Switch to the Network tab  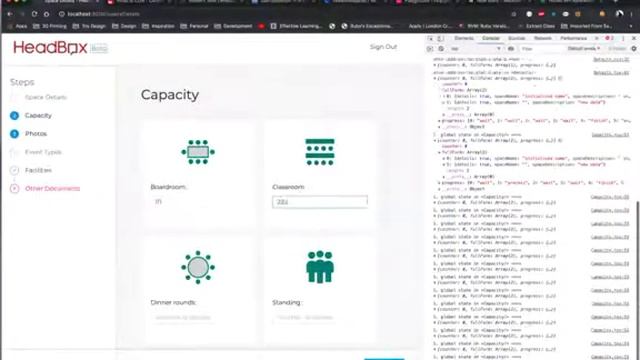543,38
